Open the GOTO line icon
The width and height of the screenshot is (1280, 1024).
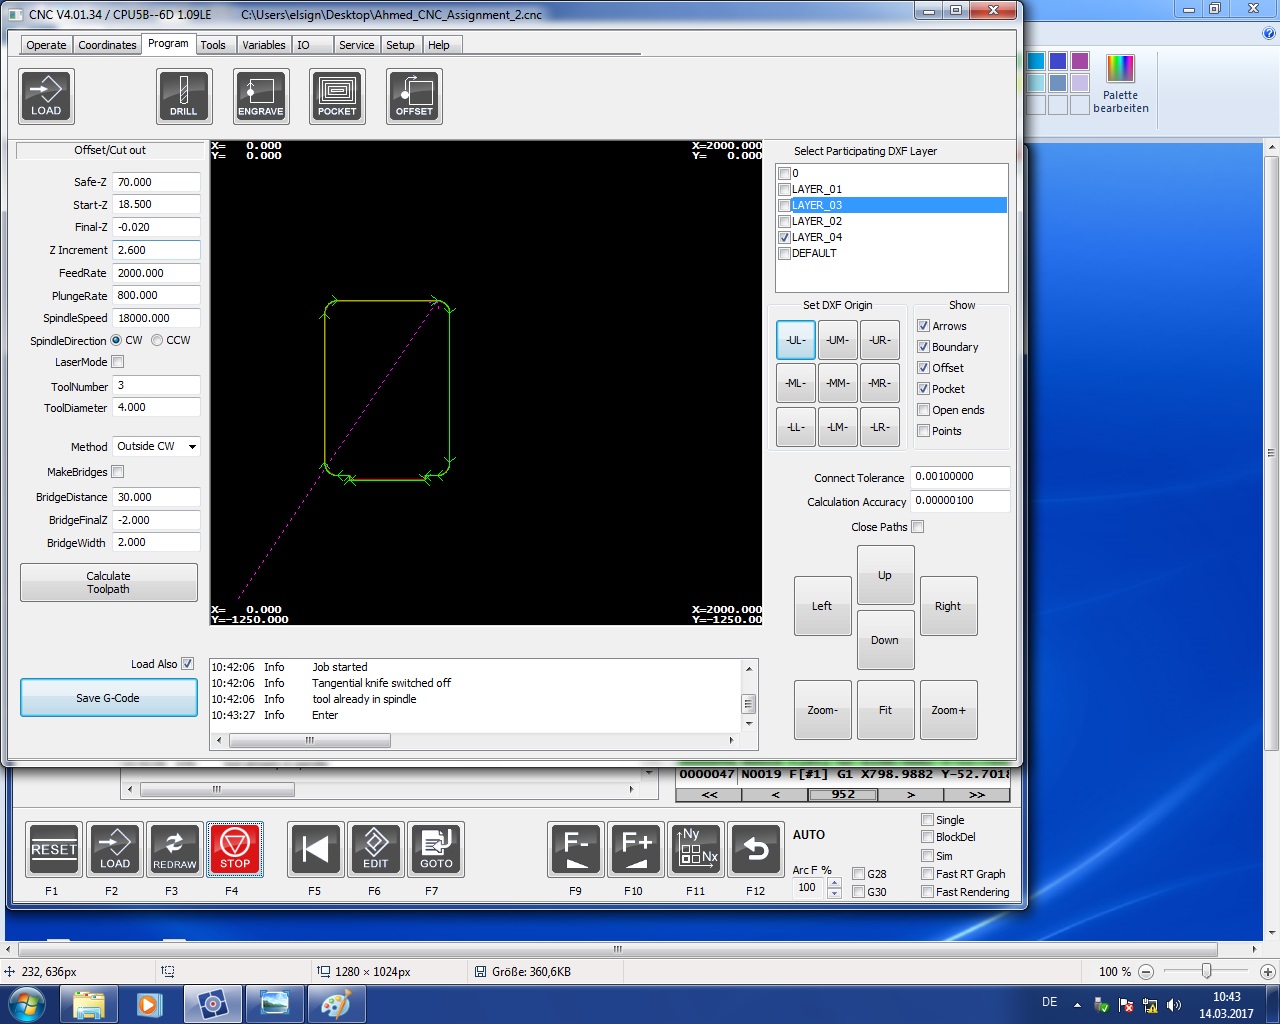436,849
